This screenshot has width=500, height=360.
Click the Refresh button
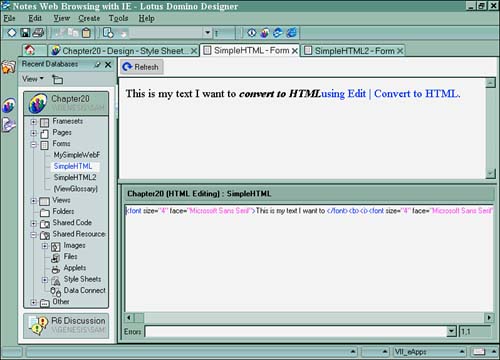[141, 67]
